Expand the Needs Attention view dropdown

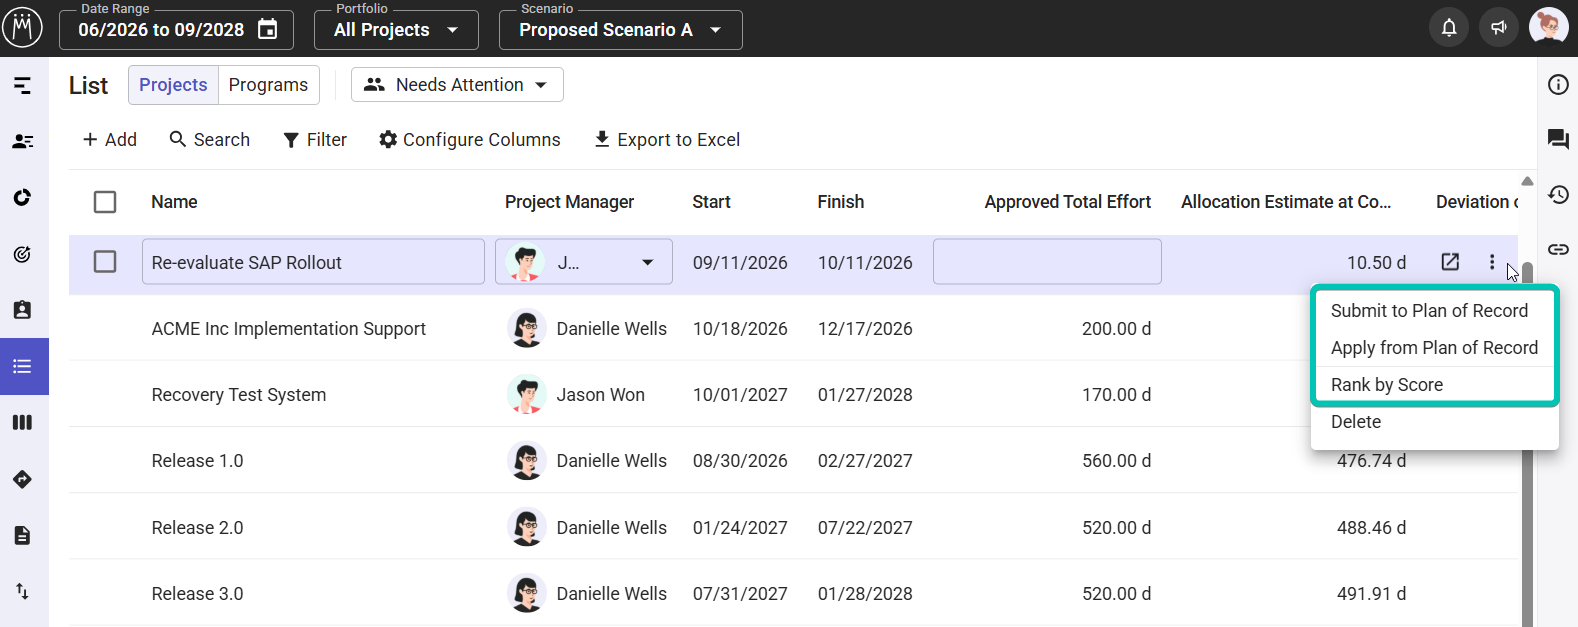[457, 85]
